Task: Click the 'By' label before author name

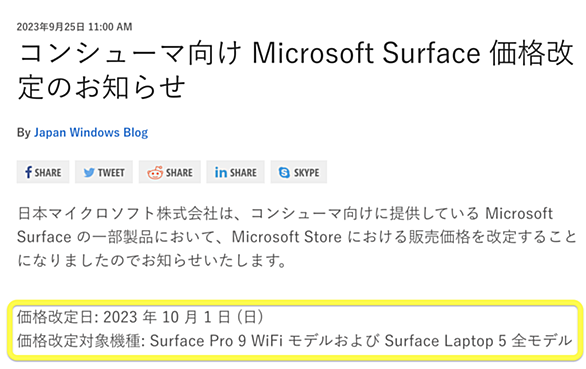Action: (24, 133)
